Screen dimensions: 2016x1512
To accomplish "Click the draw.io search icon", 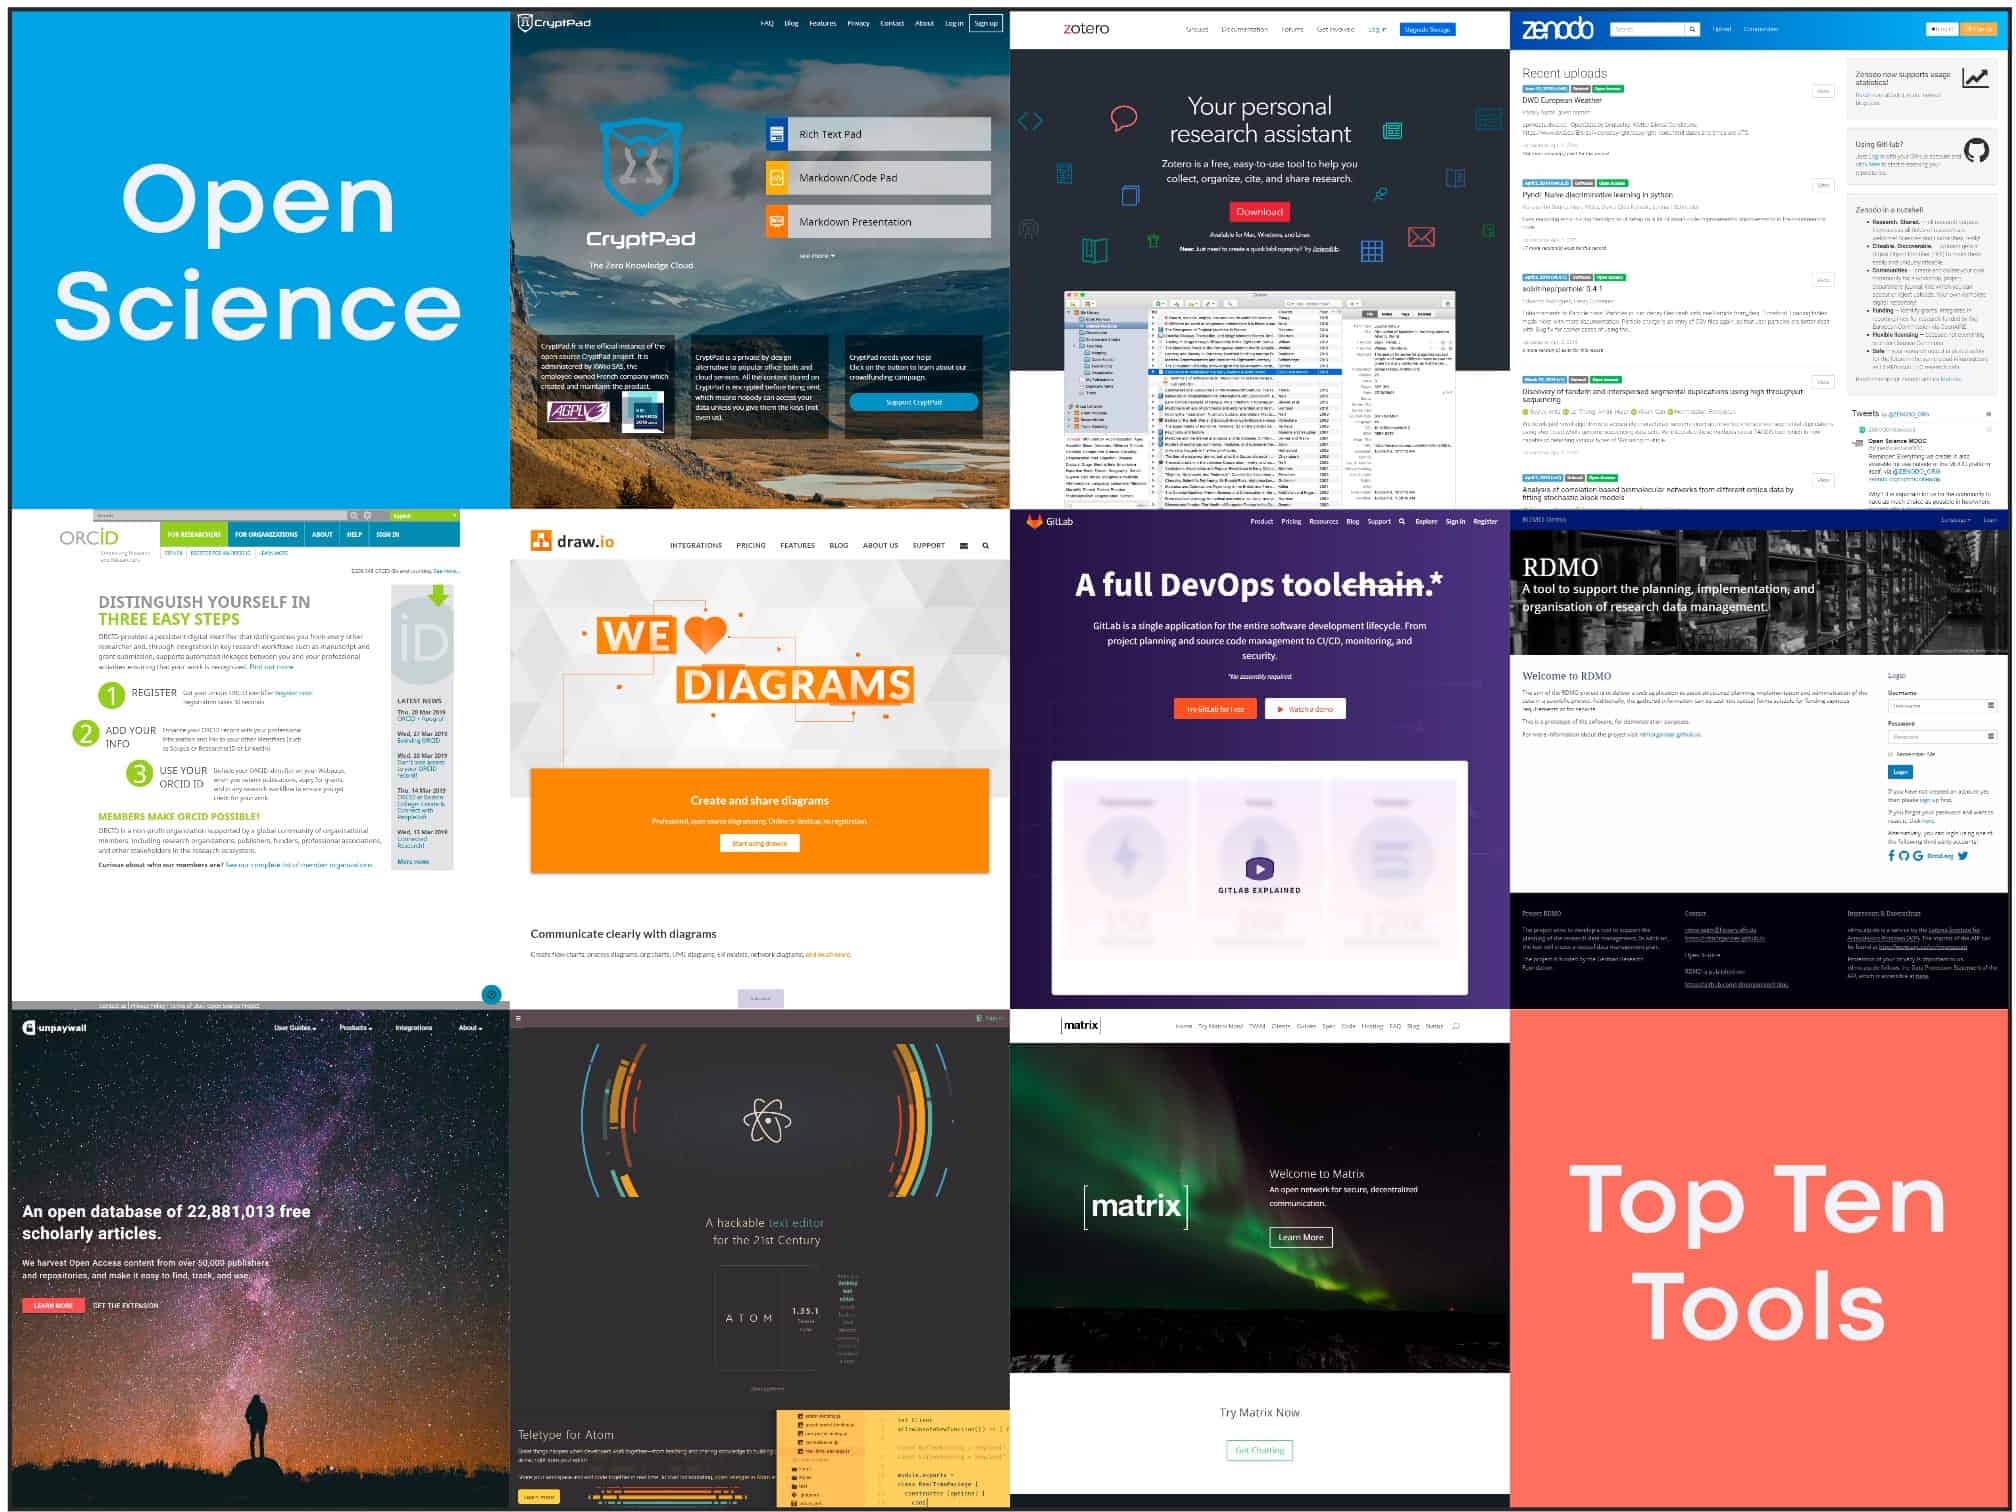I will [985, 545].
